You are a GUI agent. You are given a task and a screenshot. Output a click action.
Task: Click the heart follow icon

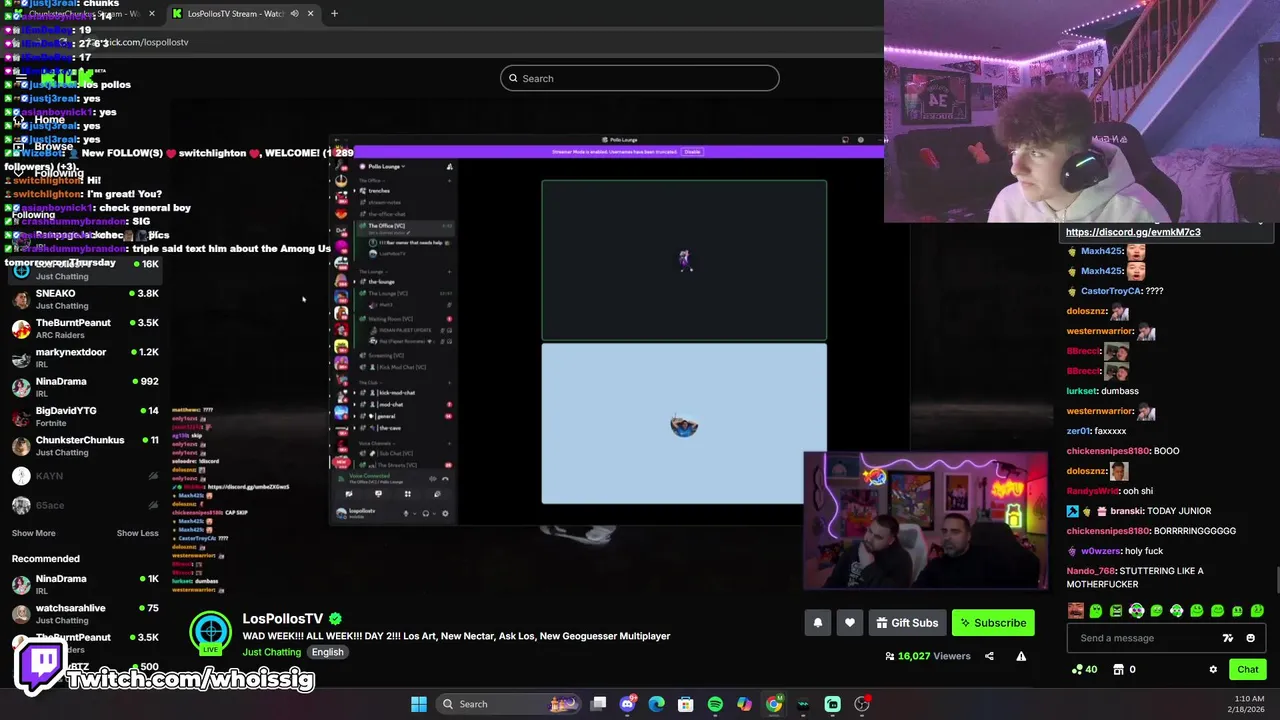[850, 623]
